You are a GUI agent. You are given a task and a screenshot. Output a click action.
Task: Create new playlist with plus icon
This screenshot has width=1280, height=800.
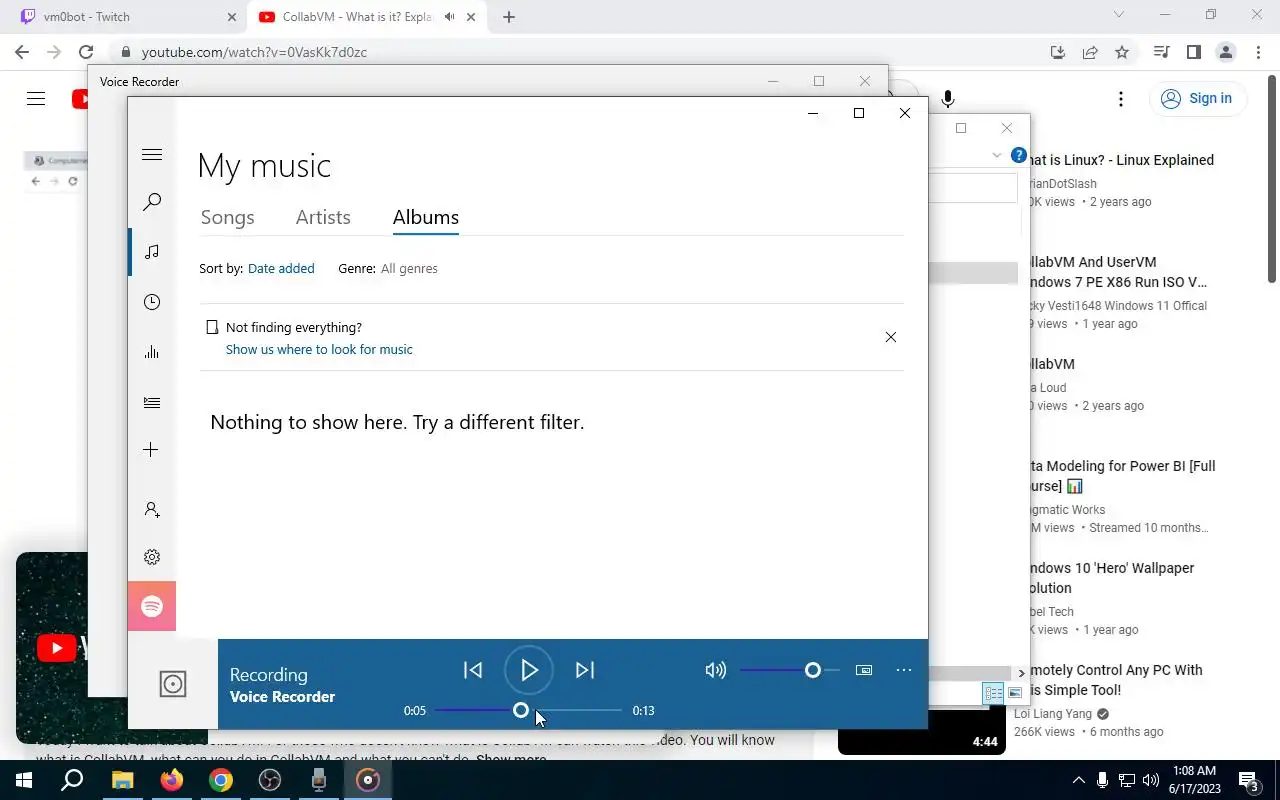coord(151,450)
